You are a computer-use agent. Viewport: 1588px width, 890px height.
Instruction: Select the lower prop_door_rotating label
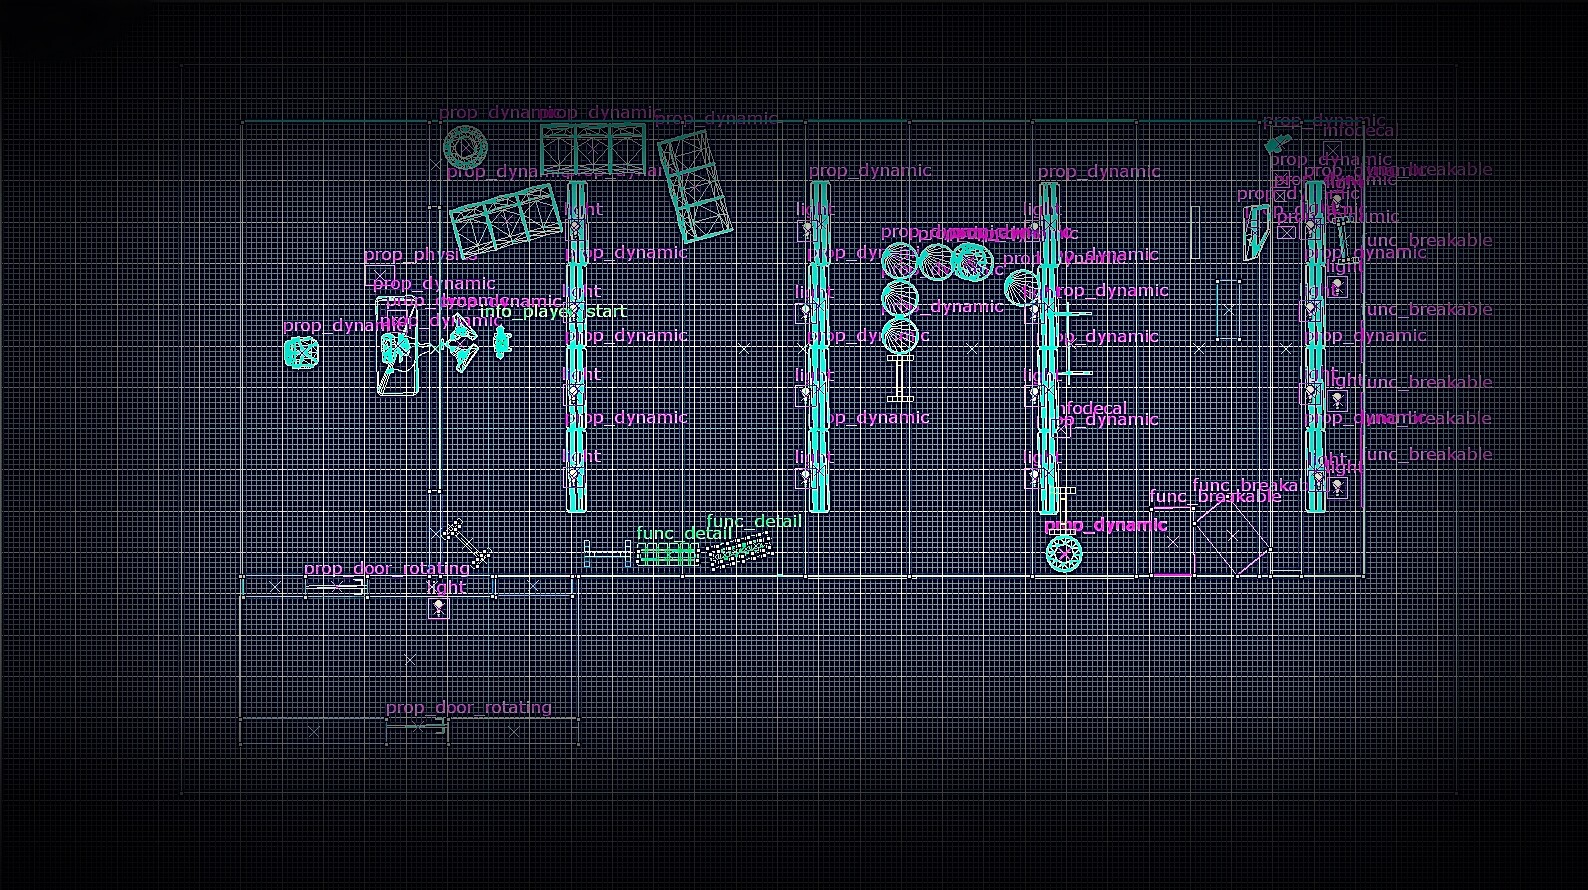point(469,707)
